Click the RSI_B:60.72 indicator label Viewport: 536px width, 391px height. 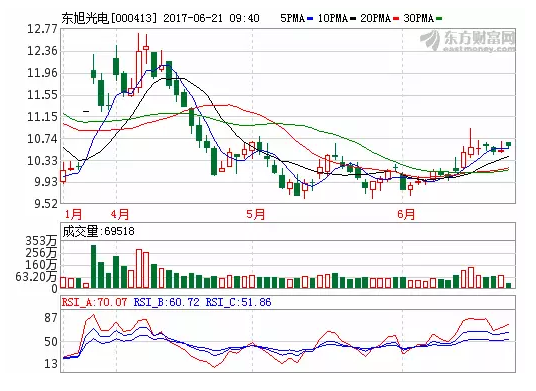166,302
